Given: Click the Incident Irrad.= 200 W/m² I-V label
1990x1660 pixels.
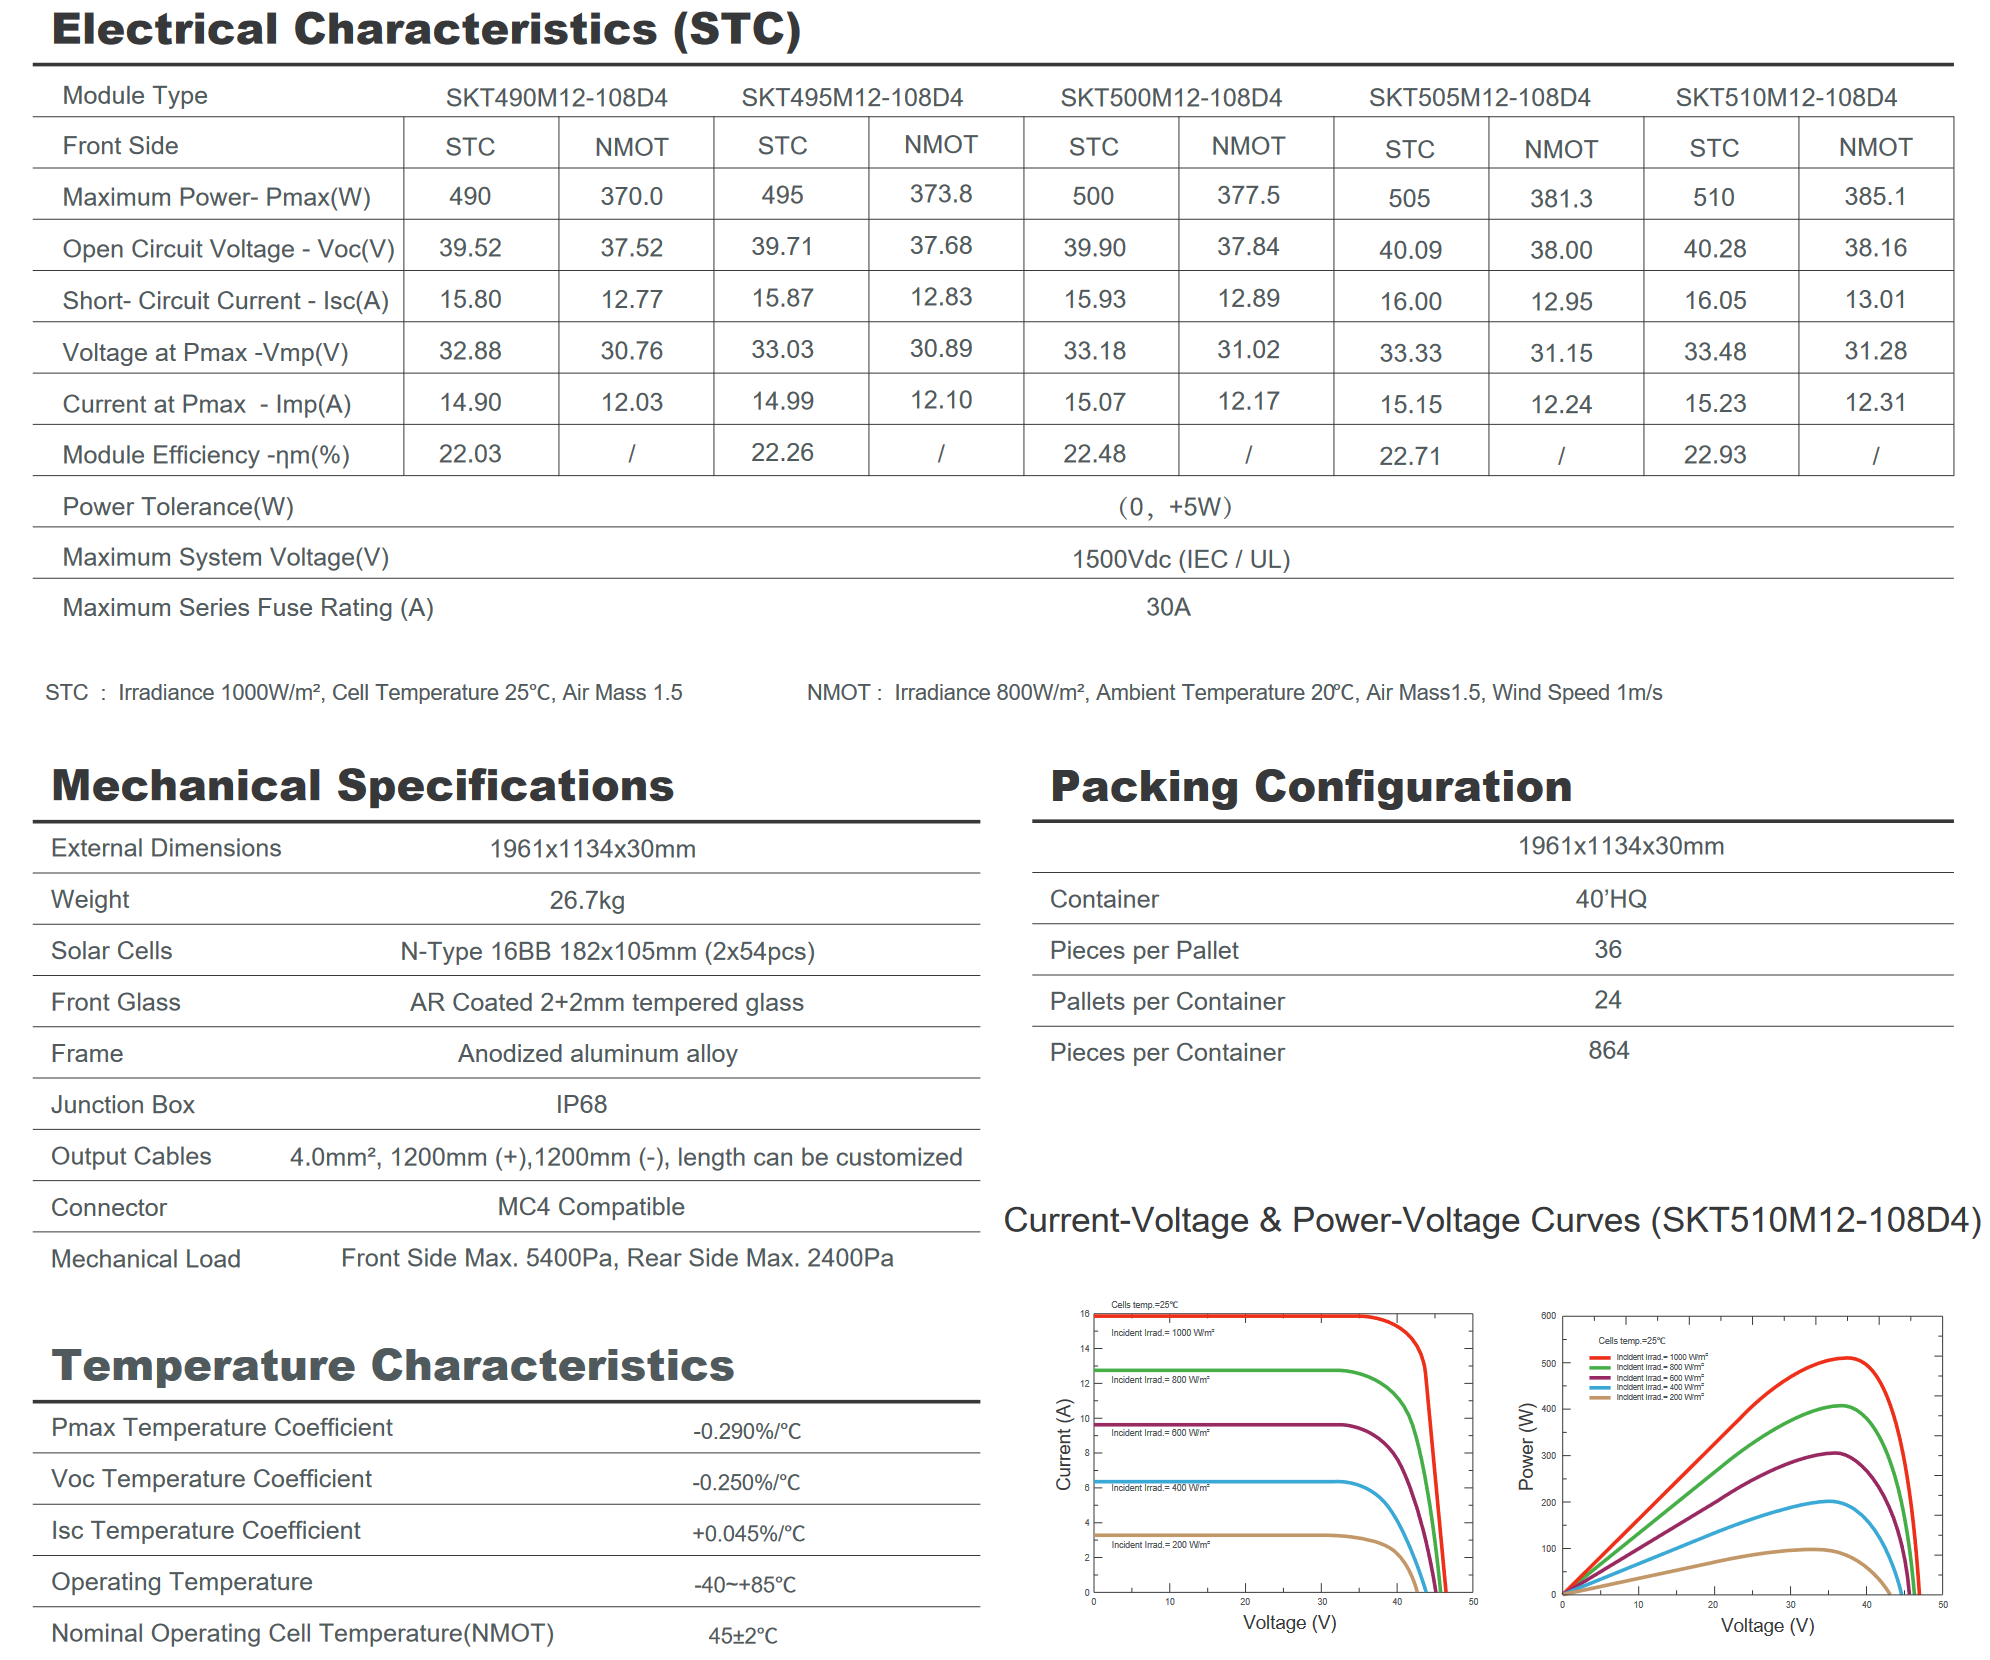Looking at the screenshot, I should click(x=1160, y=1545).
